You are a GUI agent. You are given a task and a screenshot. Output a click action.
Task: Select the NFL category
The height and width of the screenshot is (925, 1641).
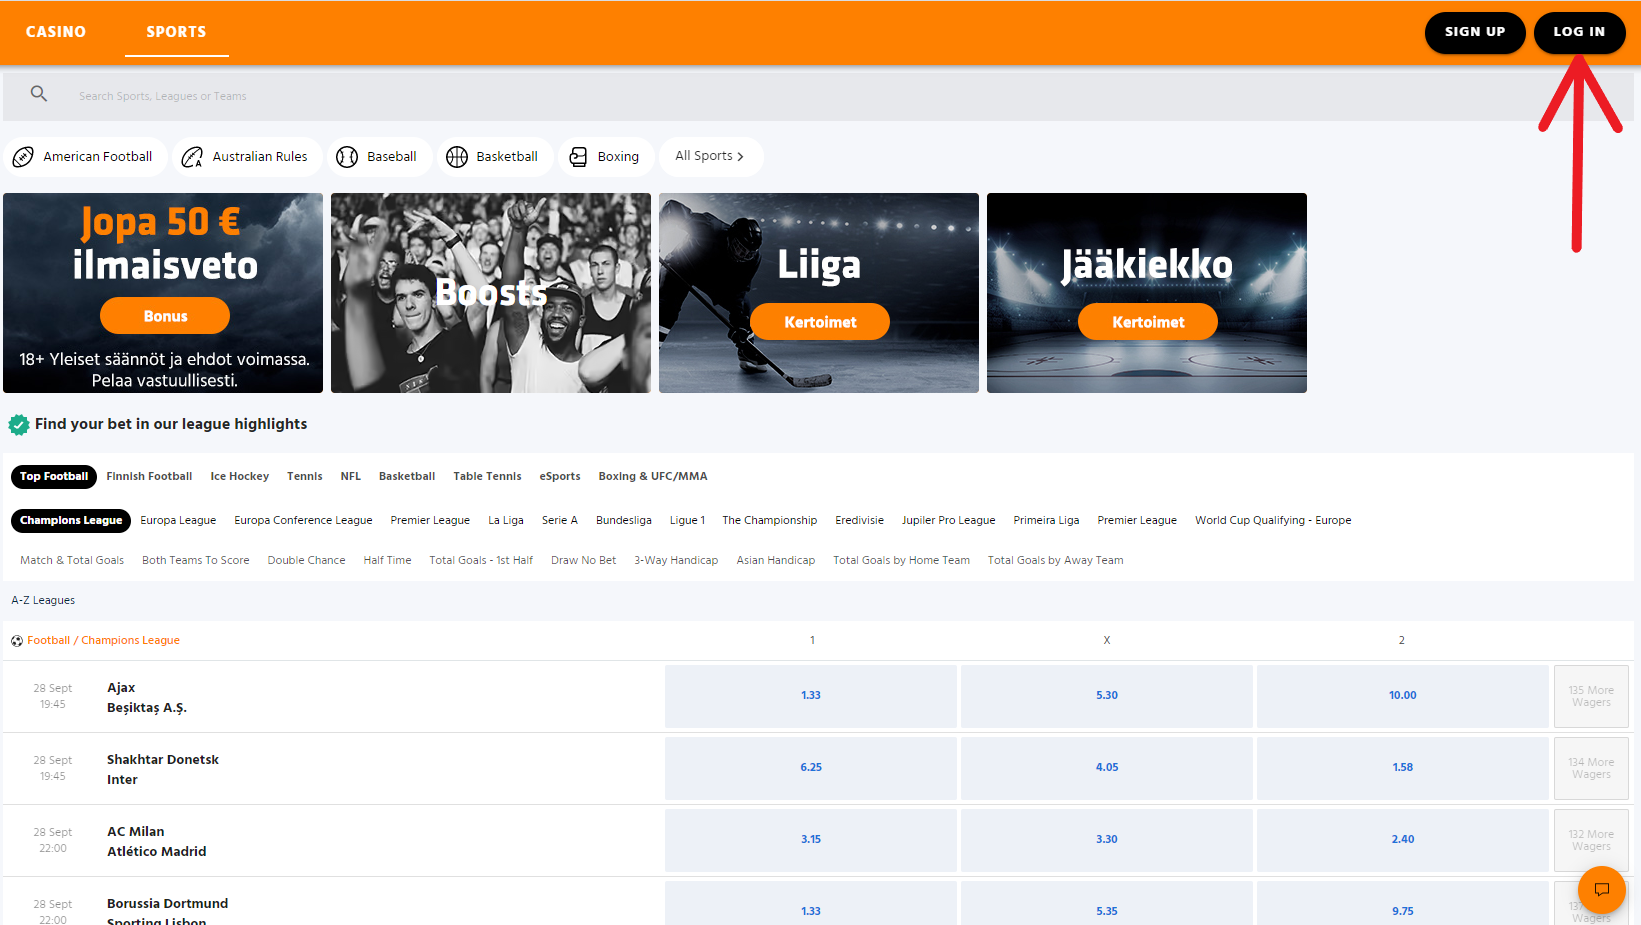tap(350, 477)
